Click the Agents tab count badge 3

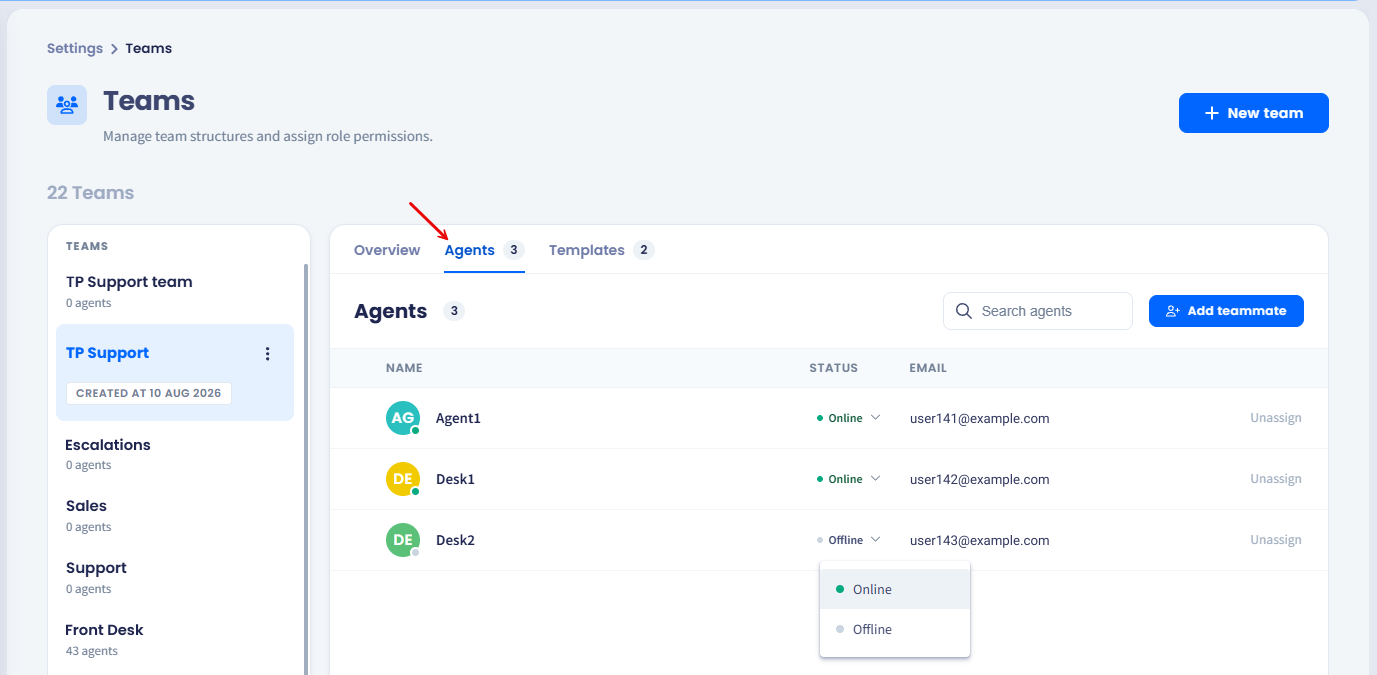point(514,250)
